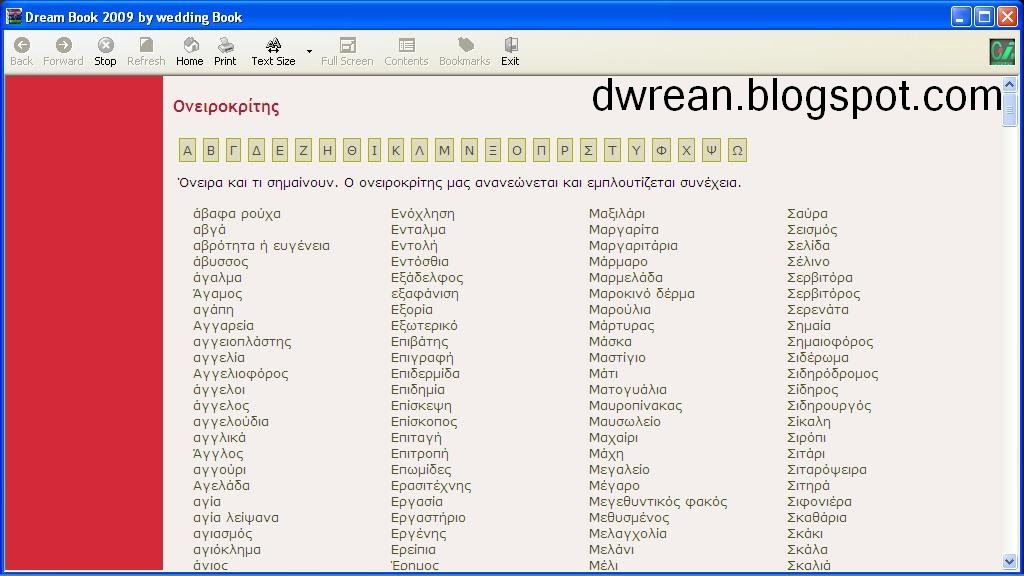
Task: Go forward with the Forward arrow icon
Action: 62,47
